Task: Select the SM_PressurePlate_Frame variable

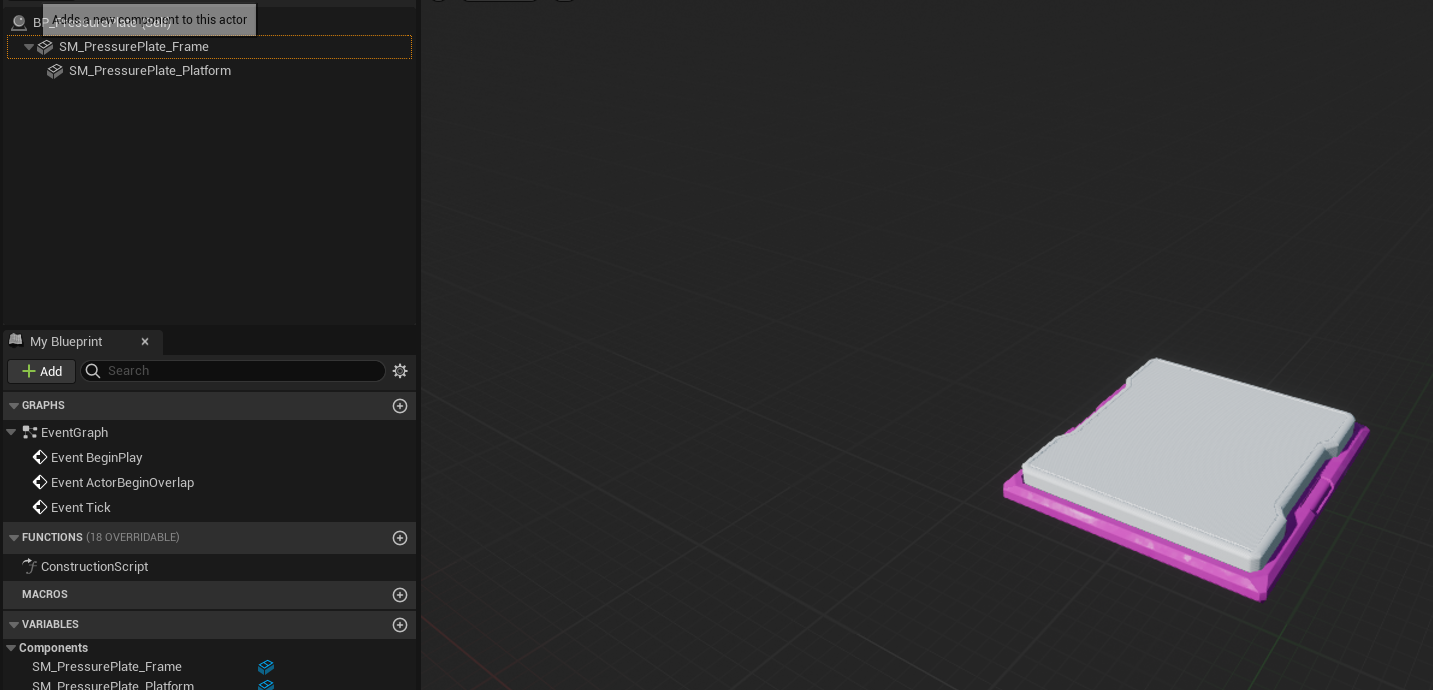Action: pos(107,667)
